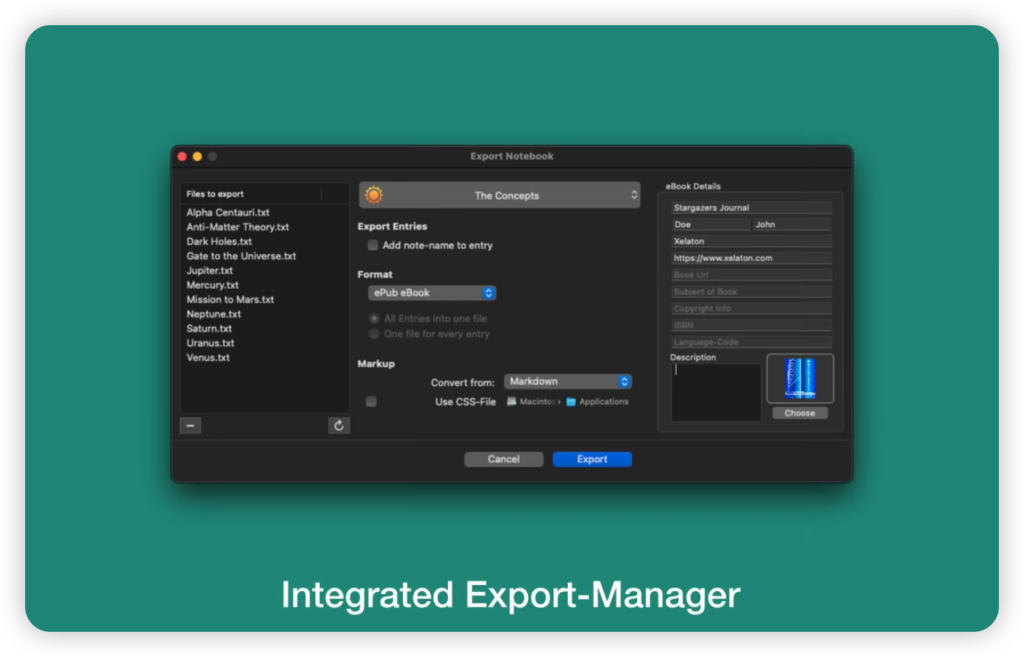The height and width of the screenshot is (657, 1024).
Task: Select Jupiter.txt in the files list
Action: point(208,270)
